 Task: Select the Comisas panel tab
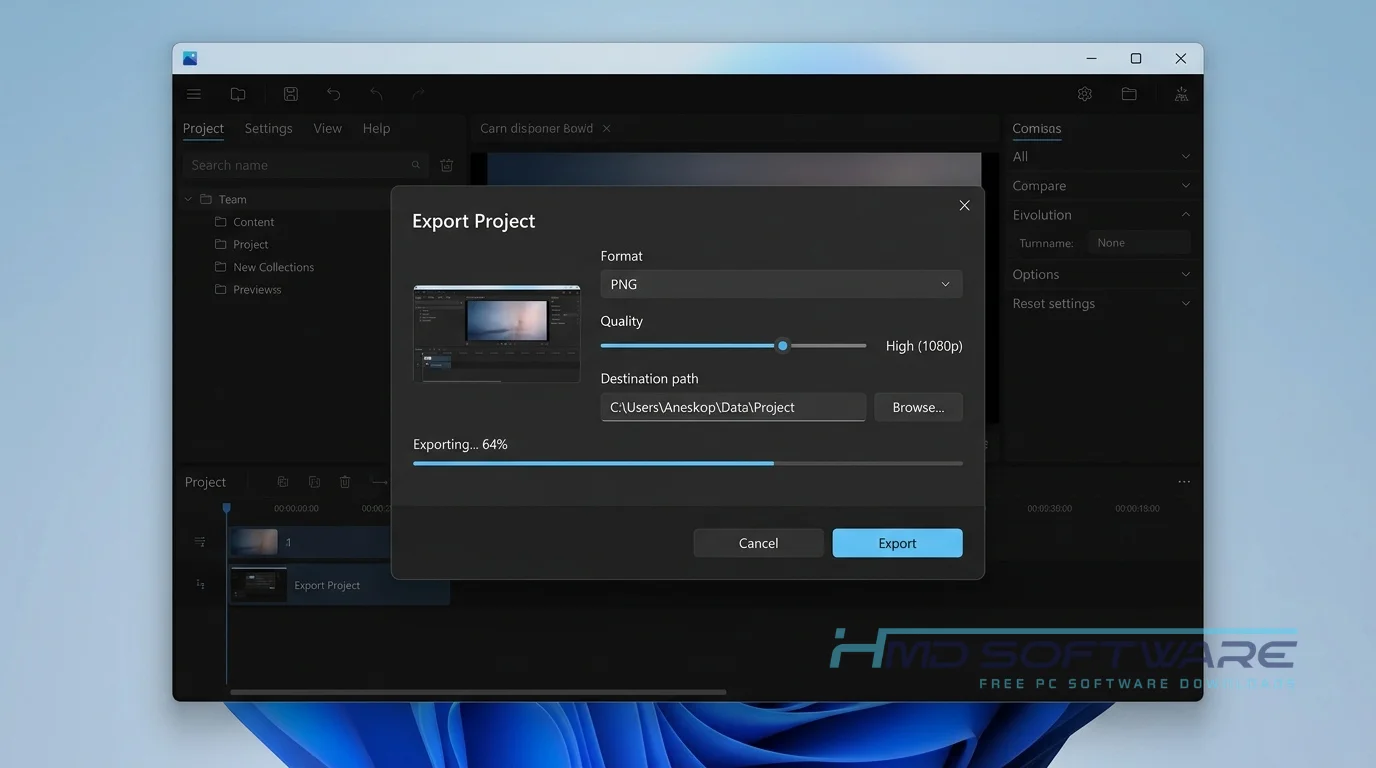click(x=1036, y=128)
